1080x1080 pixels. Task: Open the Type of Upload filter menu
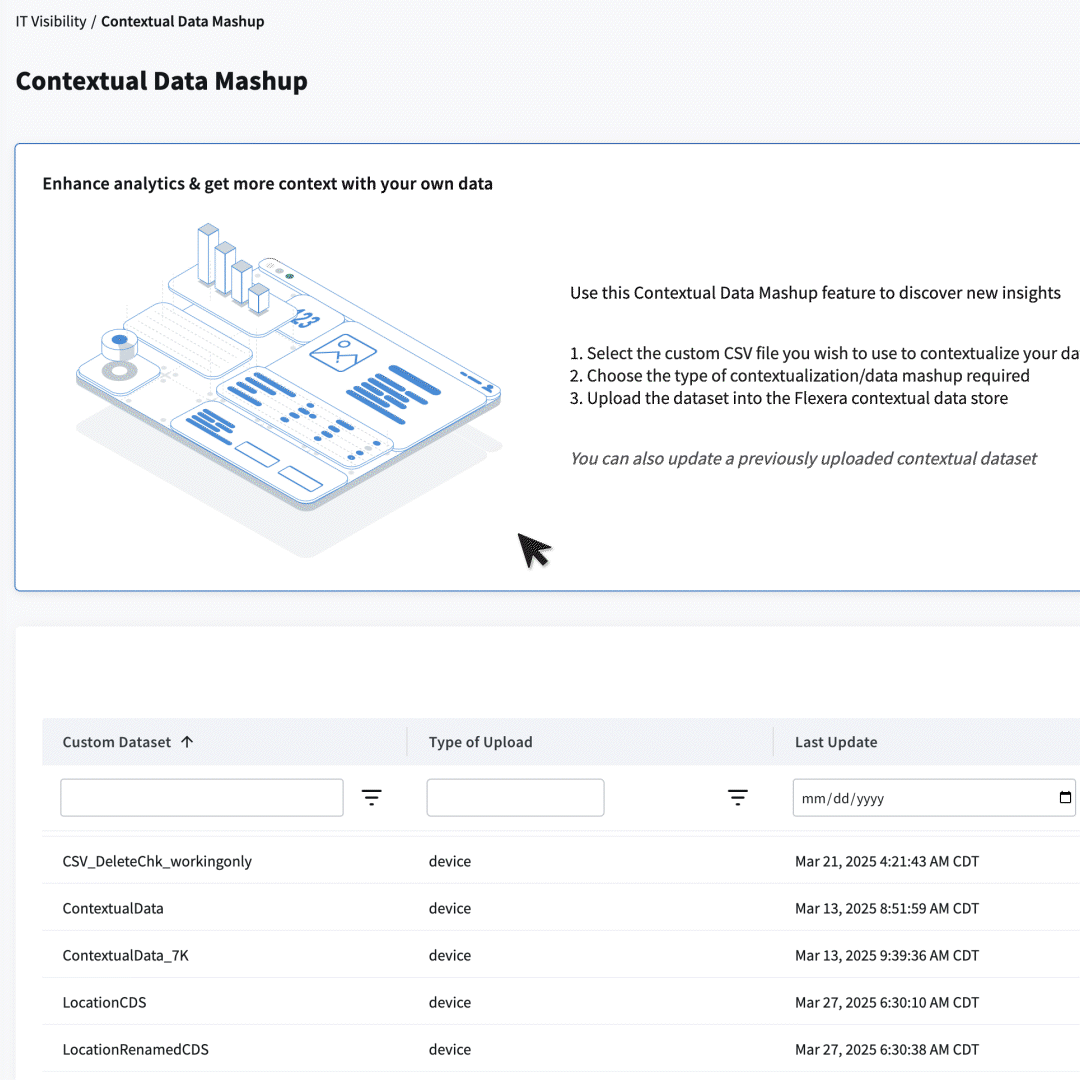pyautogui.click(x=737, y=797)
